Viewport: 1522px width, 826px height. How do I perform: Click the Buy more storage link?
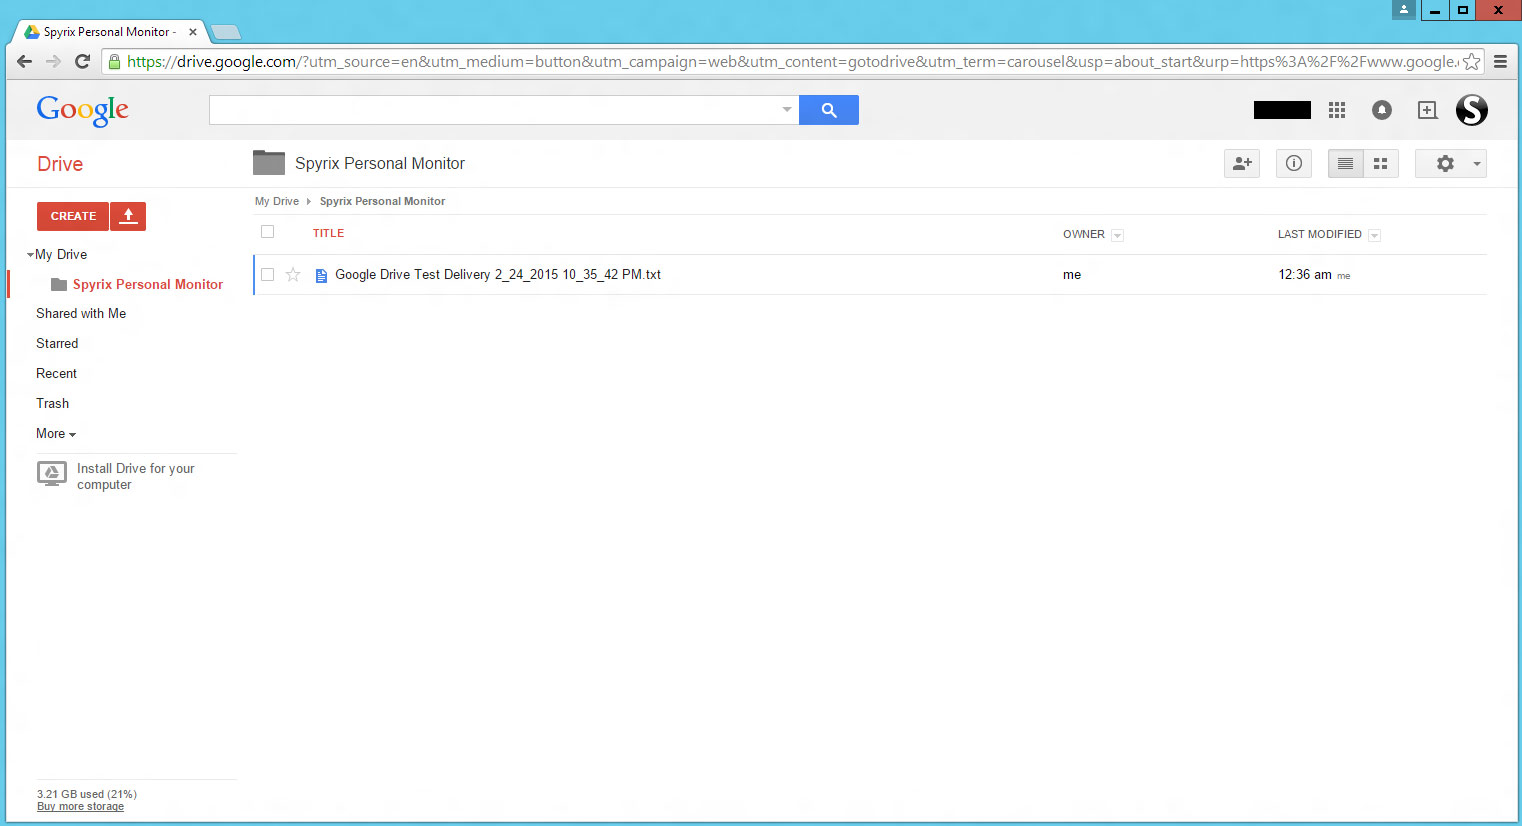[80, 807]
